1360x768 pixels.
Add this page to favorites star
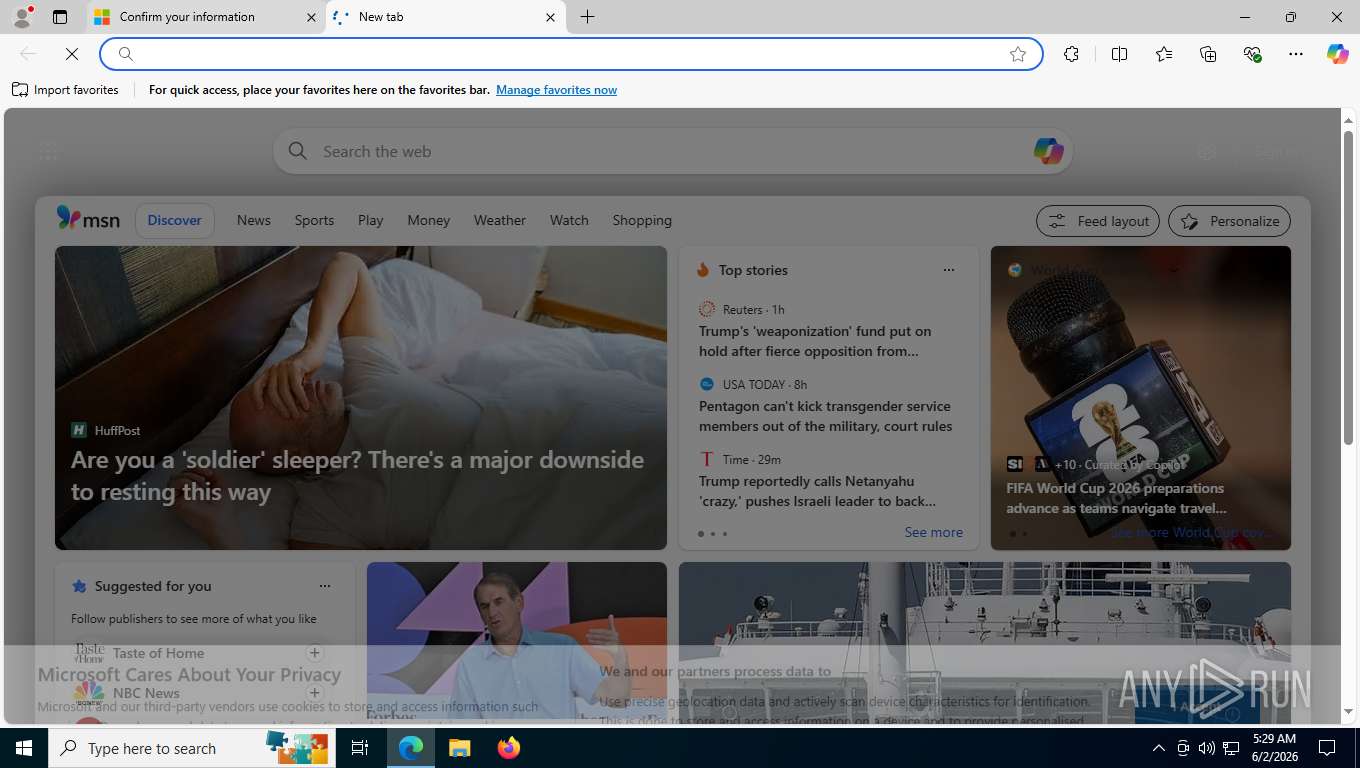pos(1018,54)
